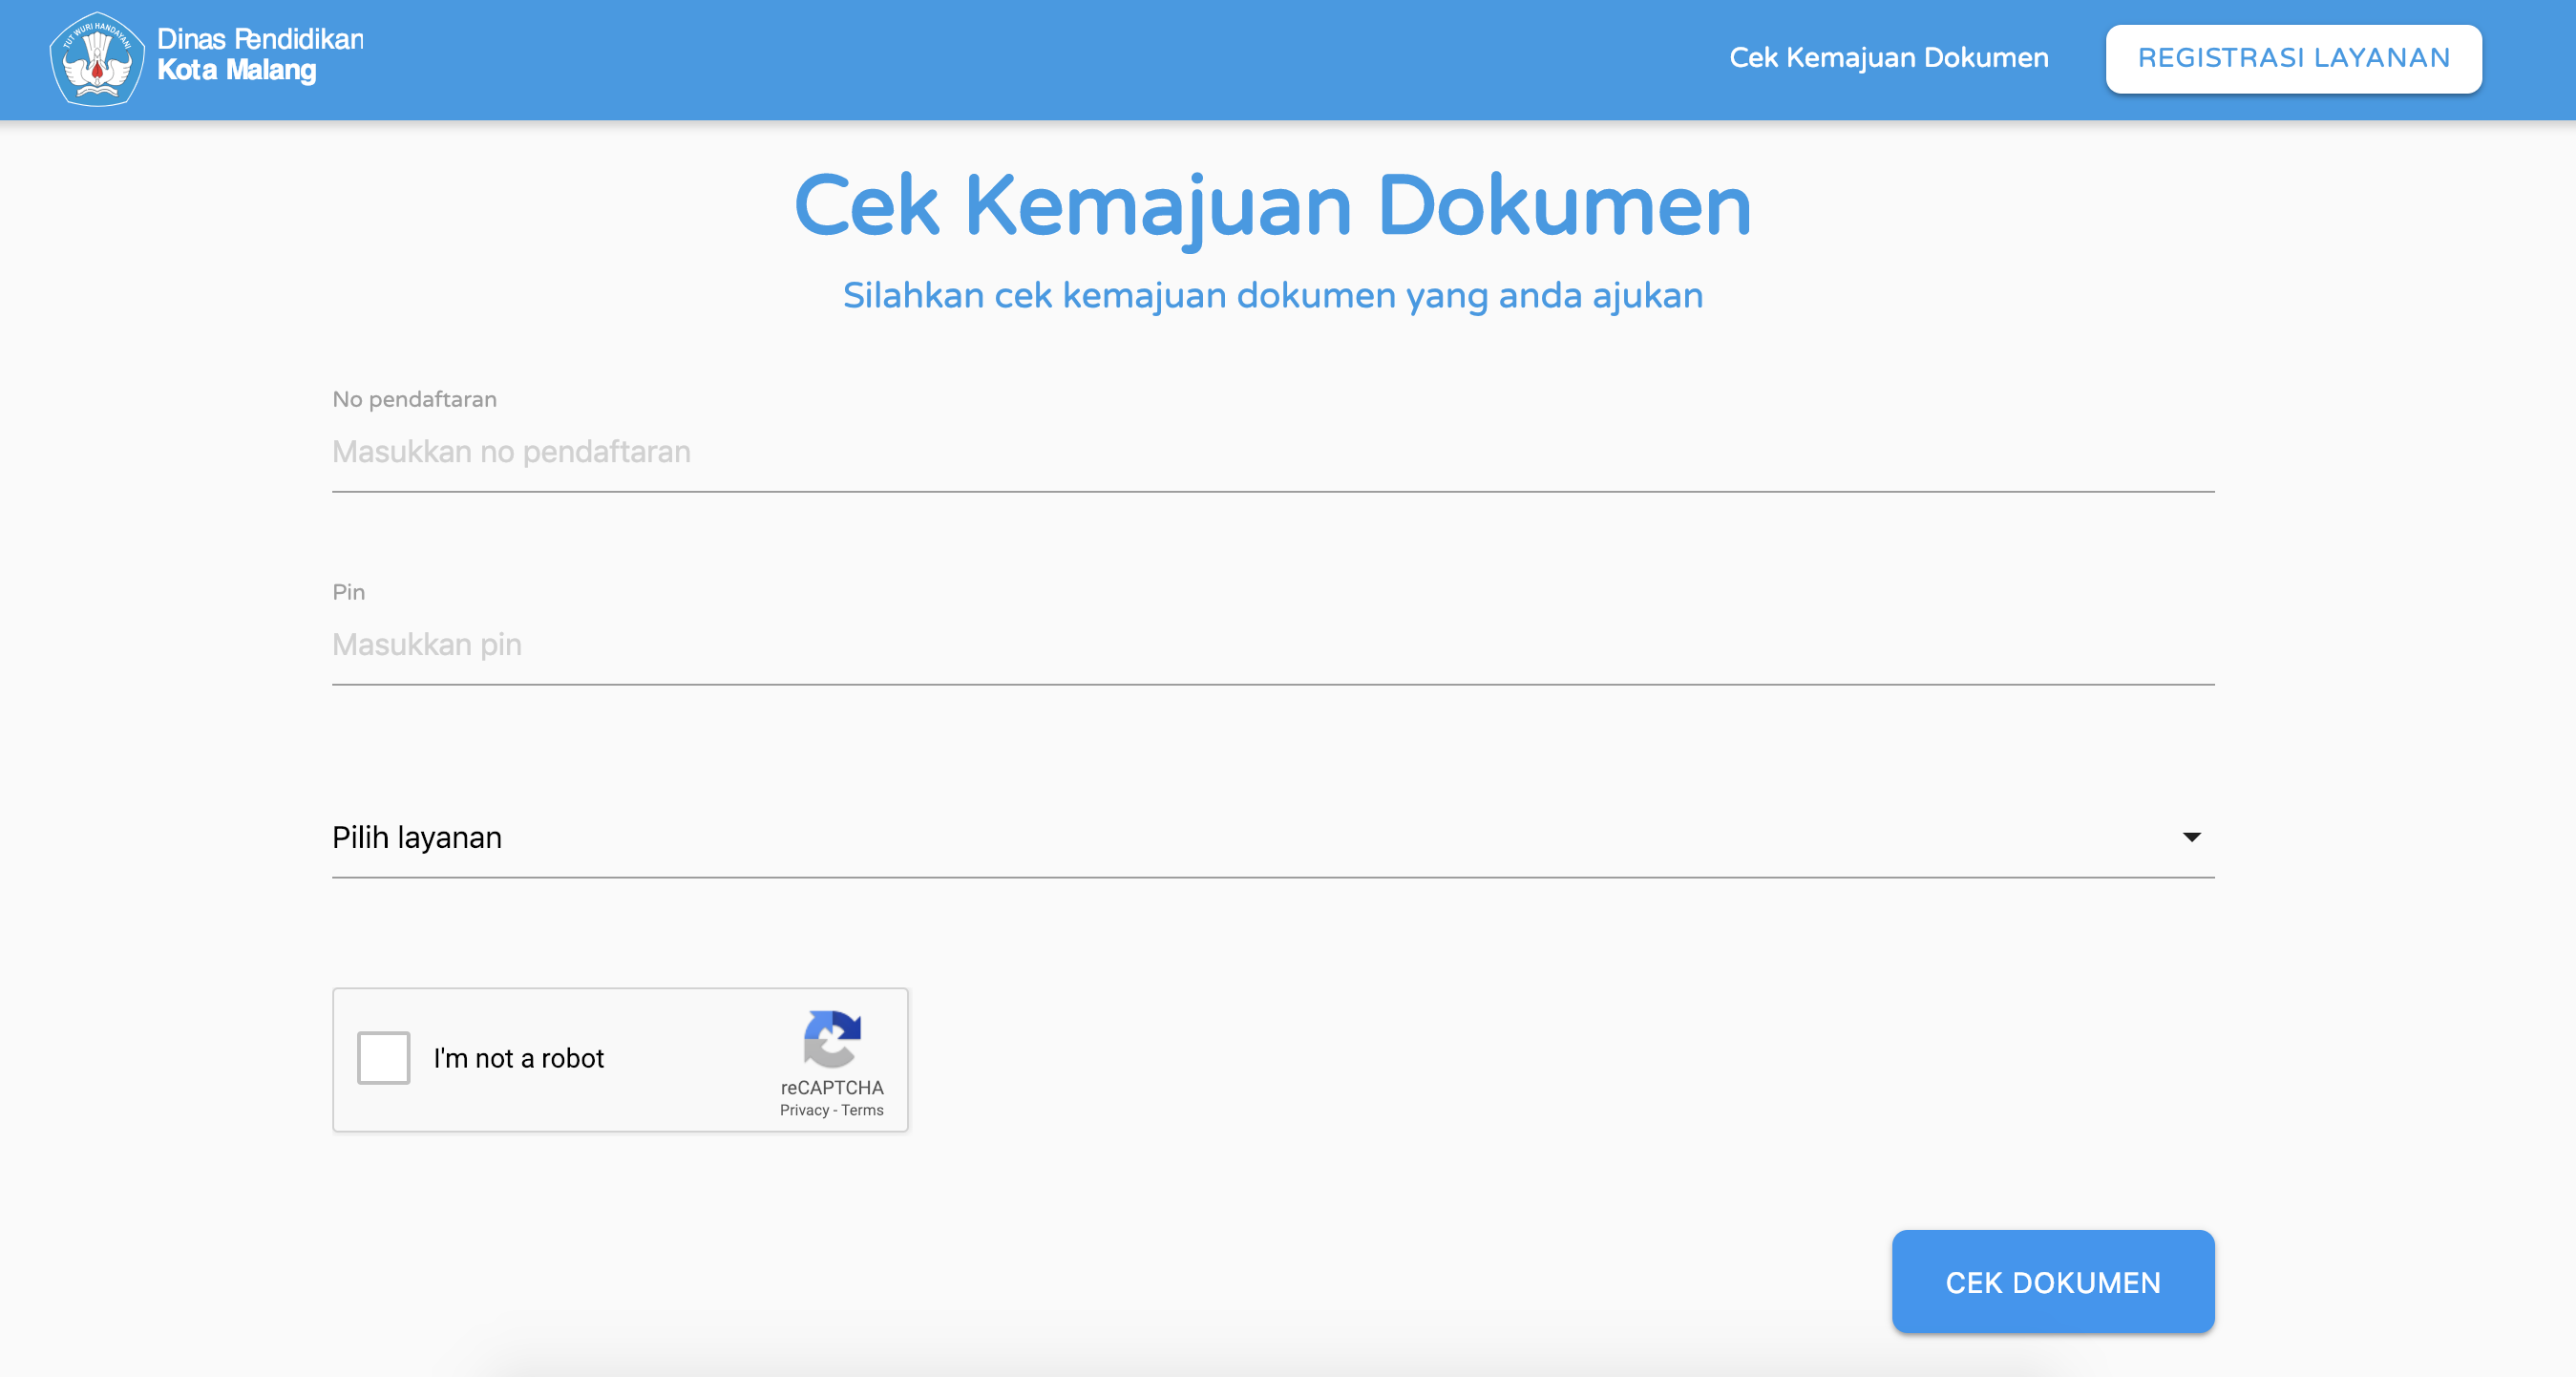Click the "No pendaftaran" field label
The width and height of the screenshot is (2576, 1377).
[x=414, y=398]
